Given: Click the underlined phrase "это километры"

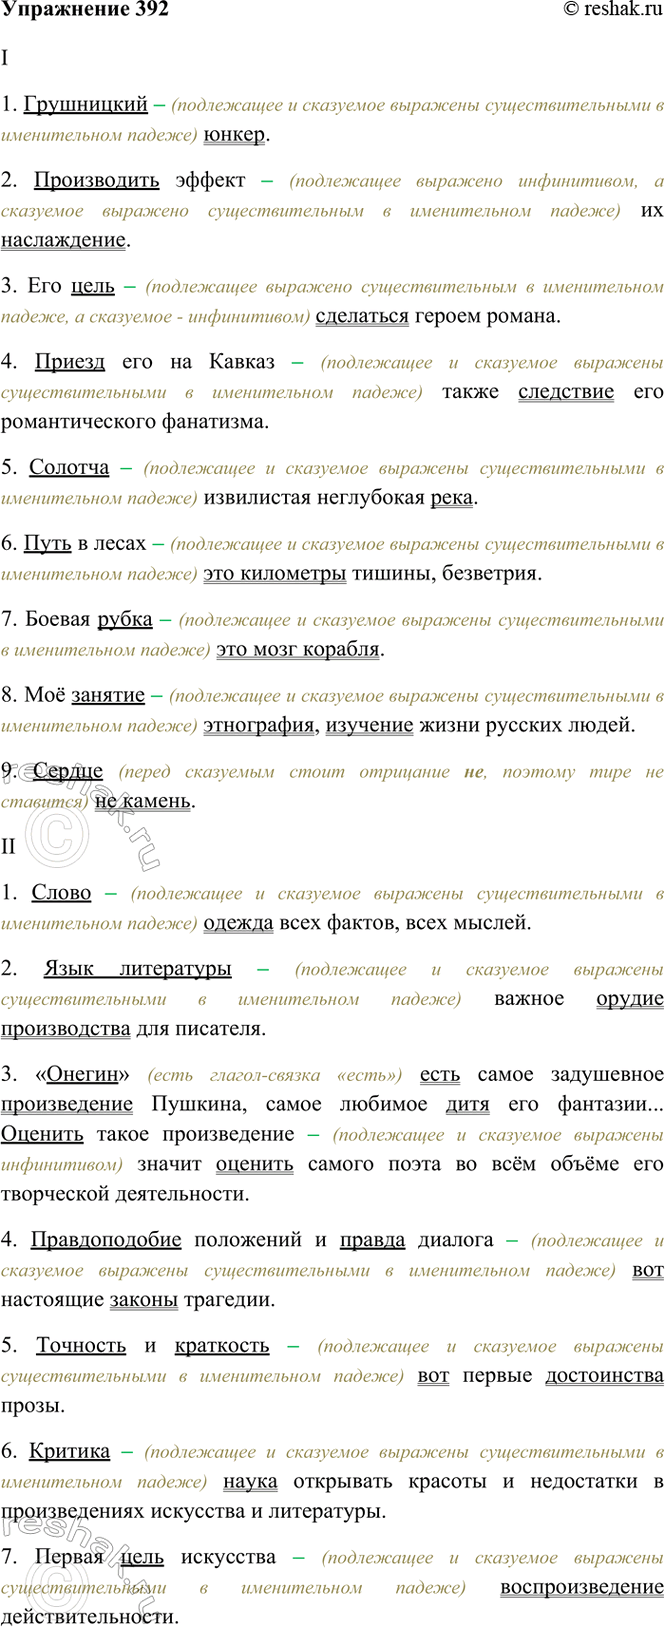Looking at the screenshot, I should (275, 574).
